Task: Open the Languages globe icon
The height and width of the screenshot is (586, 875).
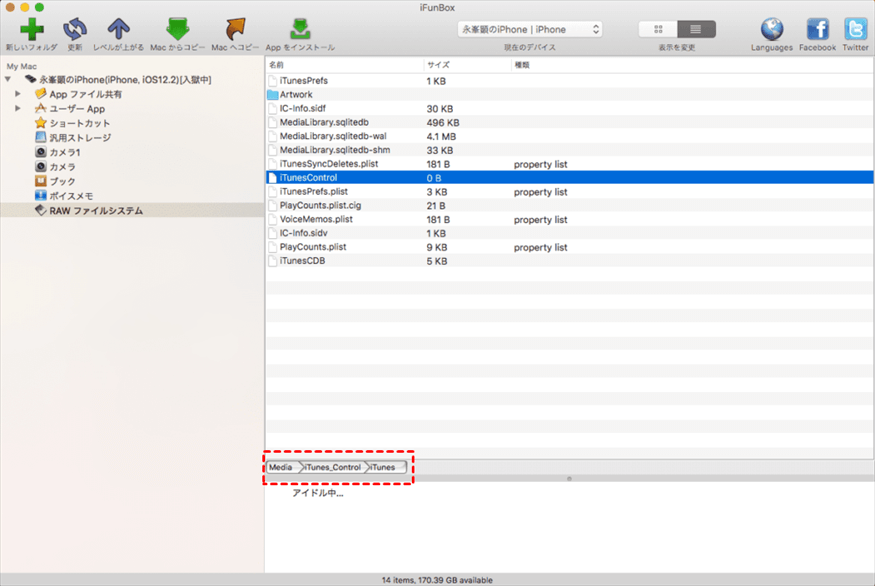Action: tap(772, 28)
